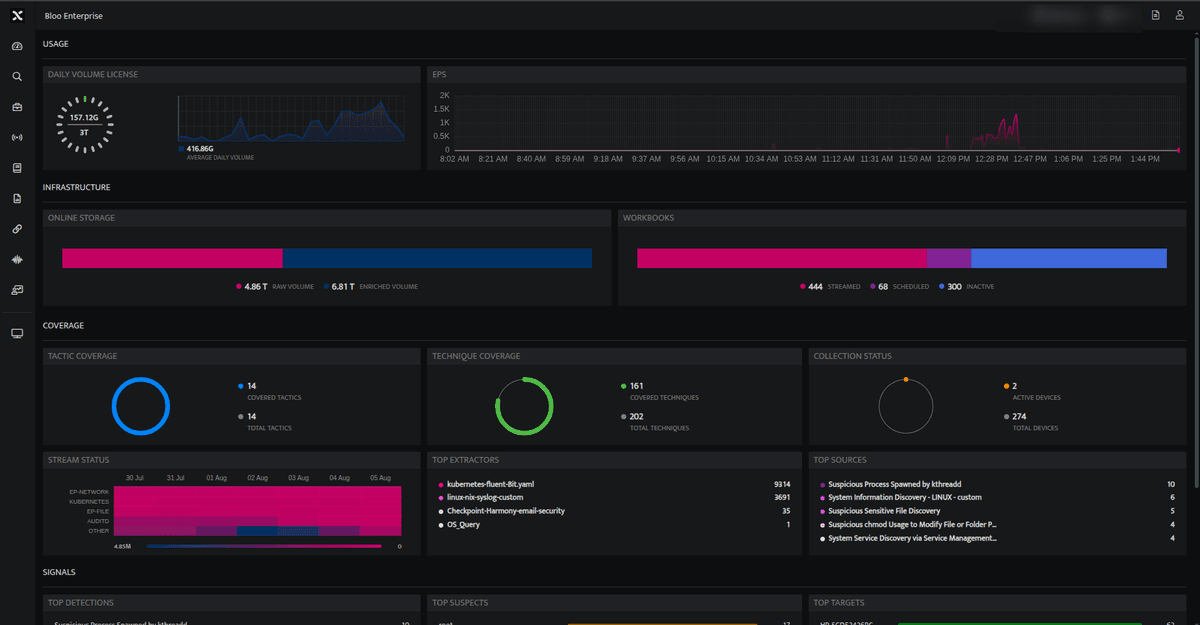
Task: Click the stream status range slider
Action: tap(264, 546)
